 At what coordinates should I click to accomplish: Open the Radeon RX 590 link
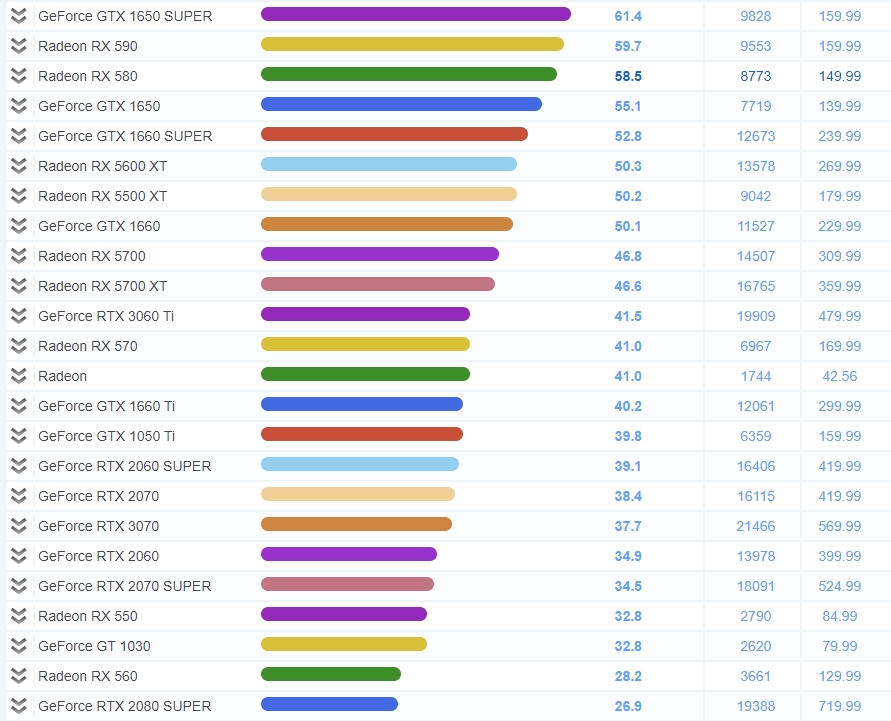click(x=88, y=46)
